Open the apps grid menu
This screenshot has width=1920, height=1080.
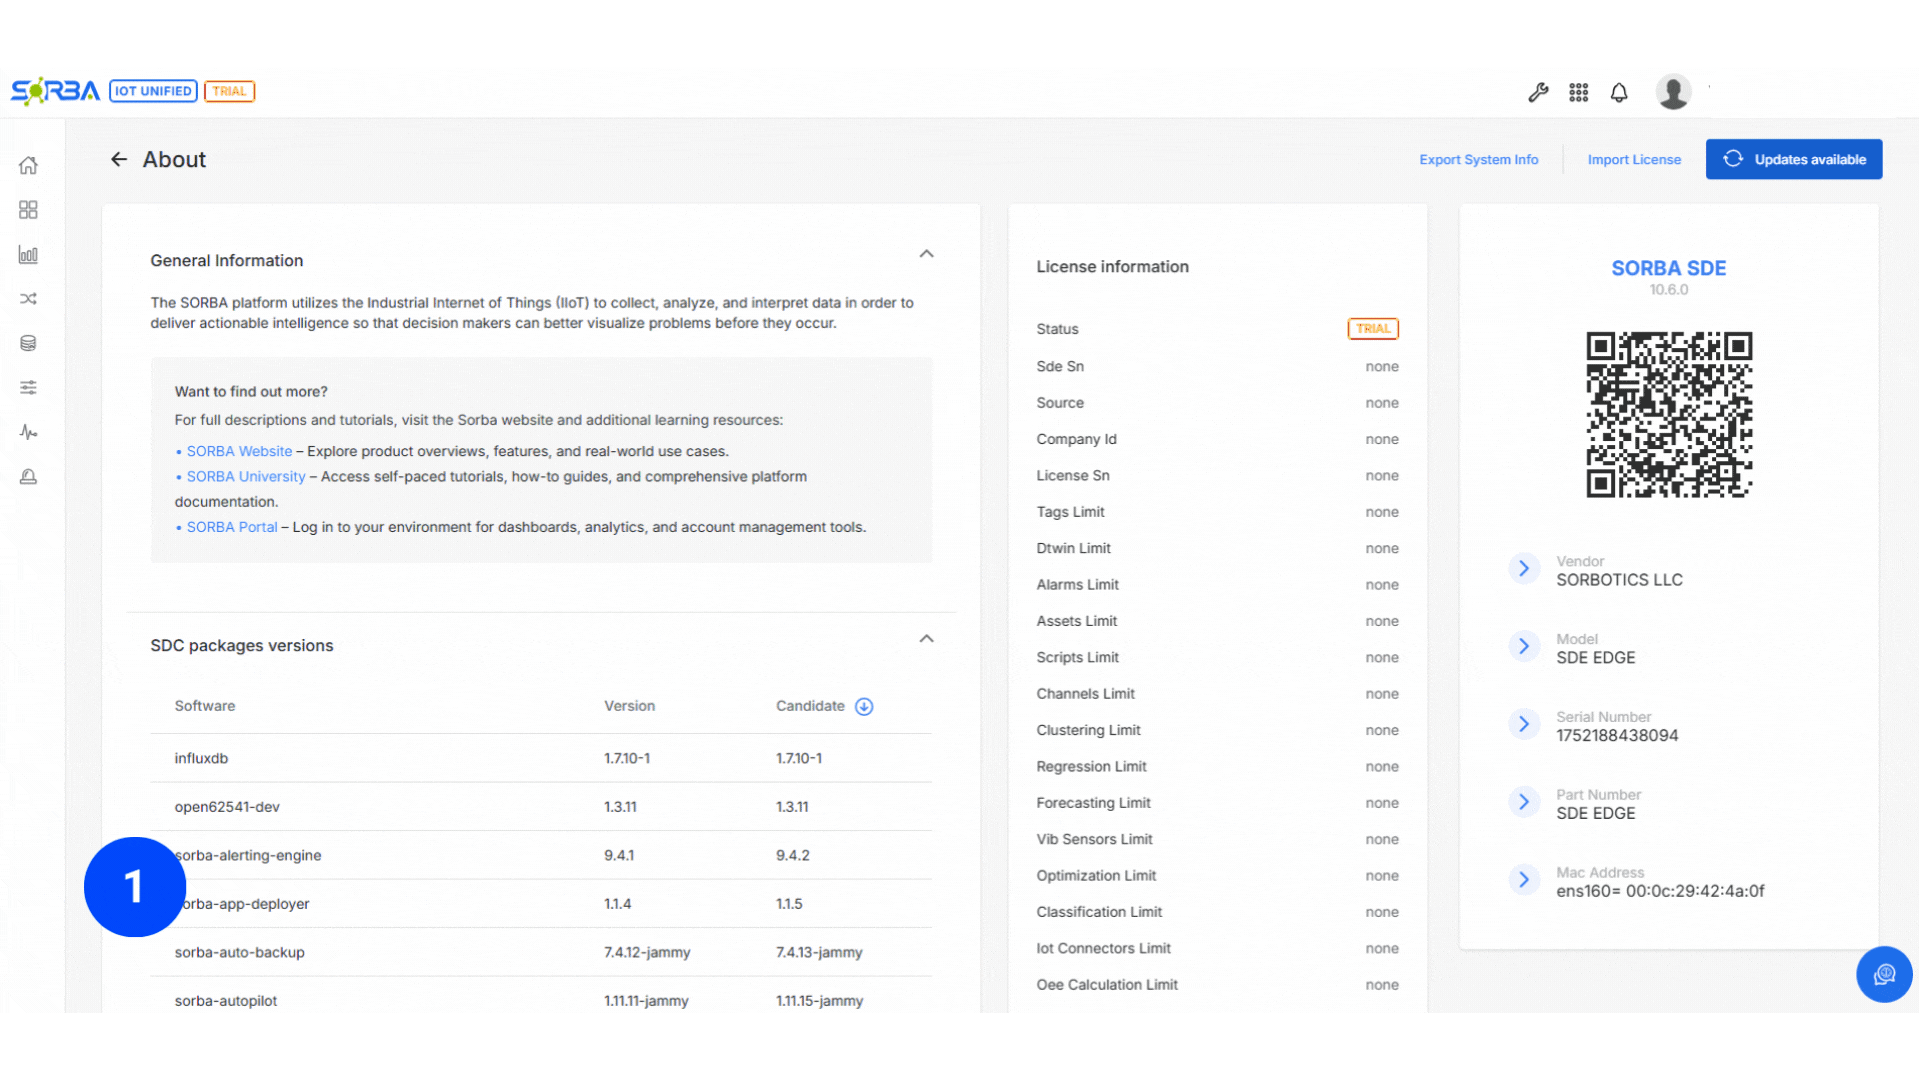point(1579,93)
